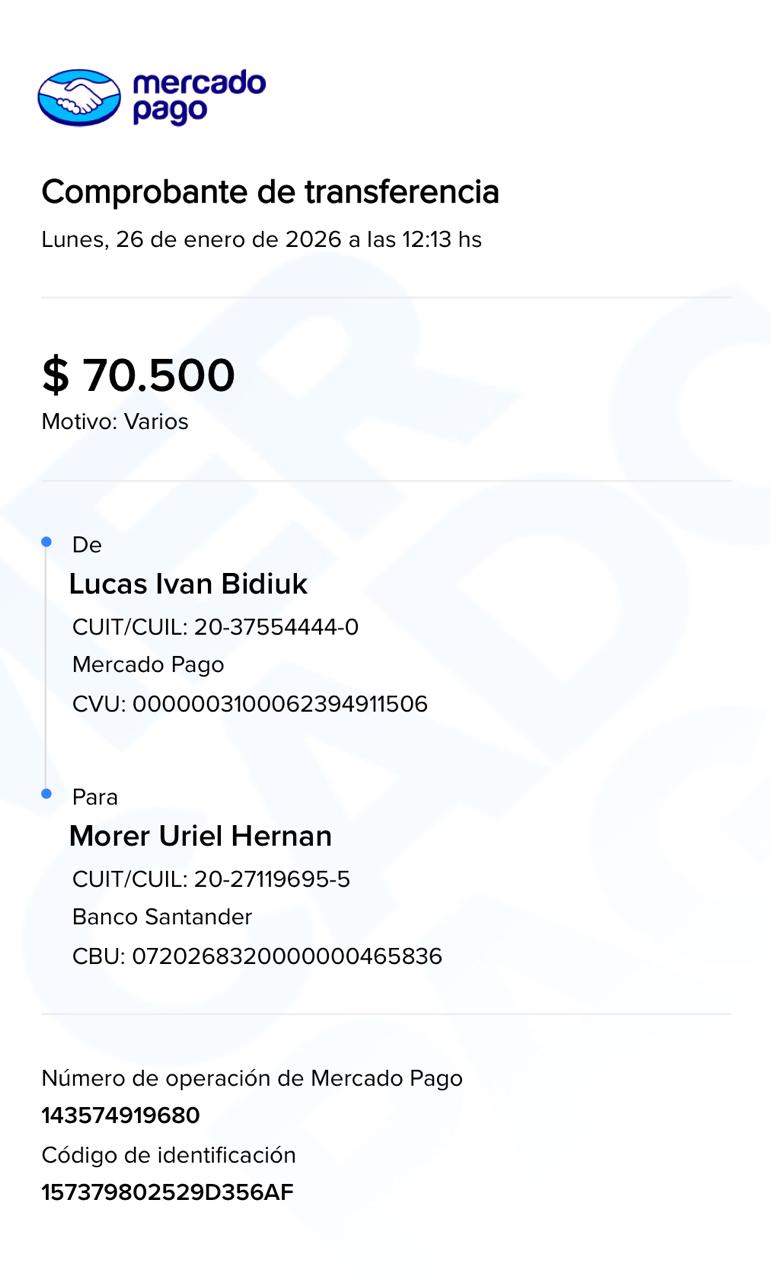Select operation number 143574919680
The image size is (772, 1280).
tap(120, 1115)
